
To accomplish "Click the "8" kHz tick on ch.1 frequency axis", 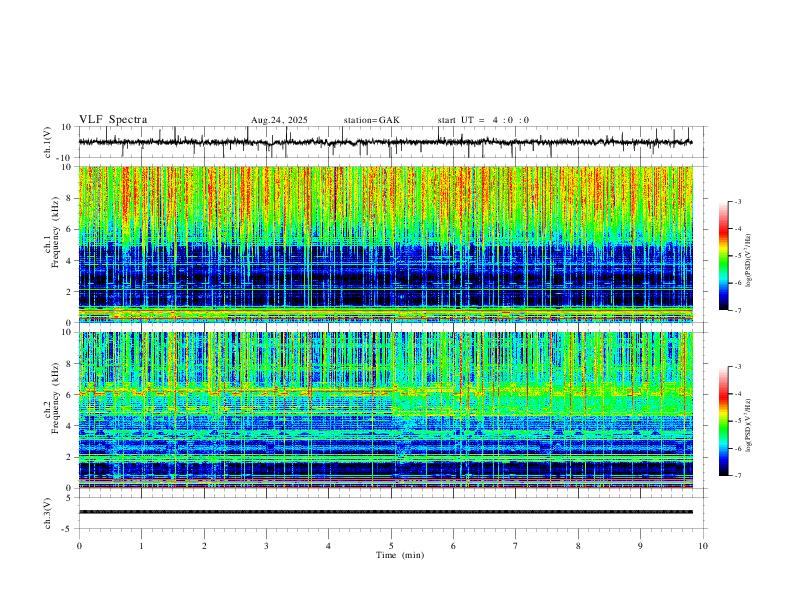I will pos(70,198).
